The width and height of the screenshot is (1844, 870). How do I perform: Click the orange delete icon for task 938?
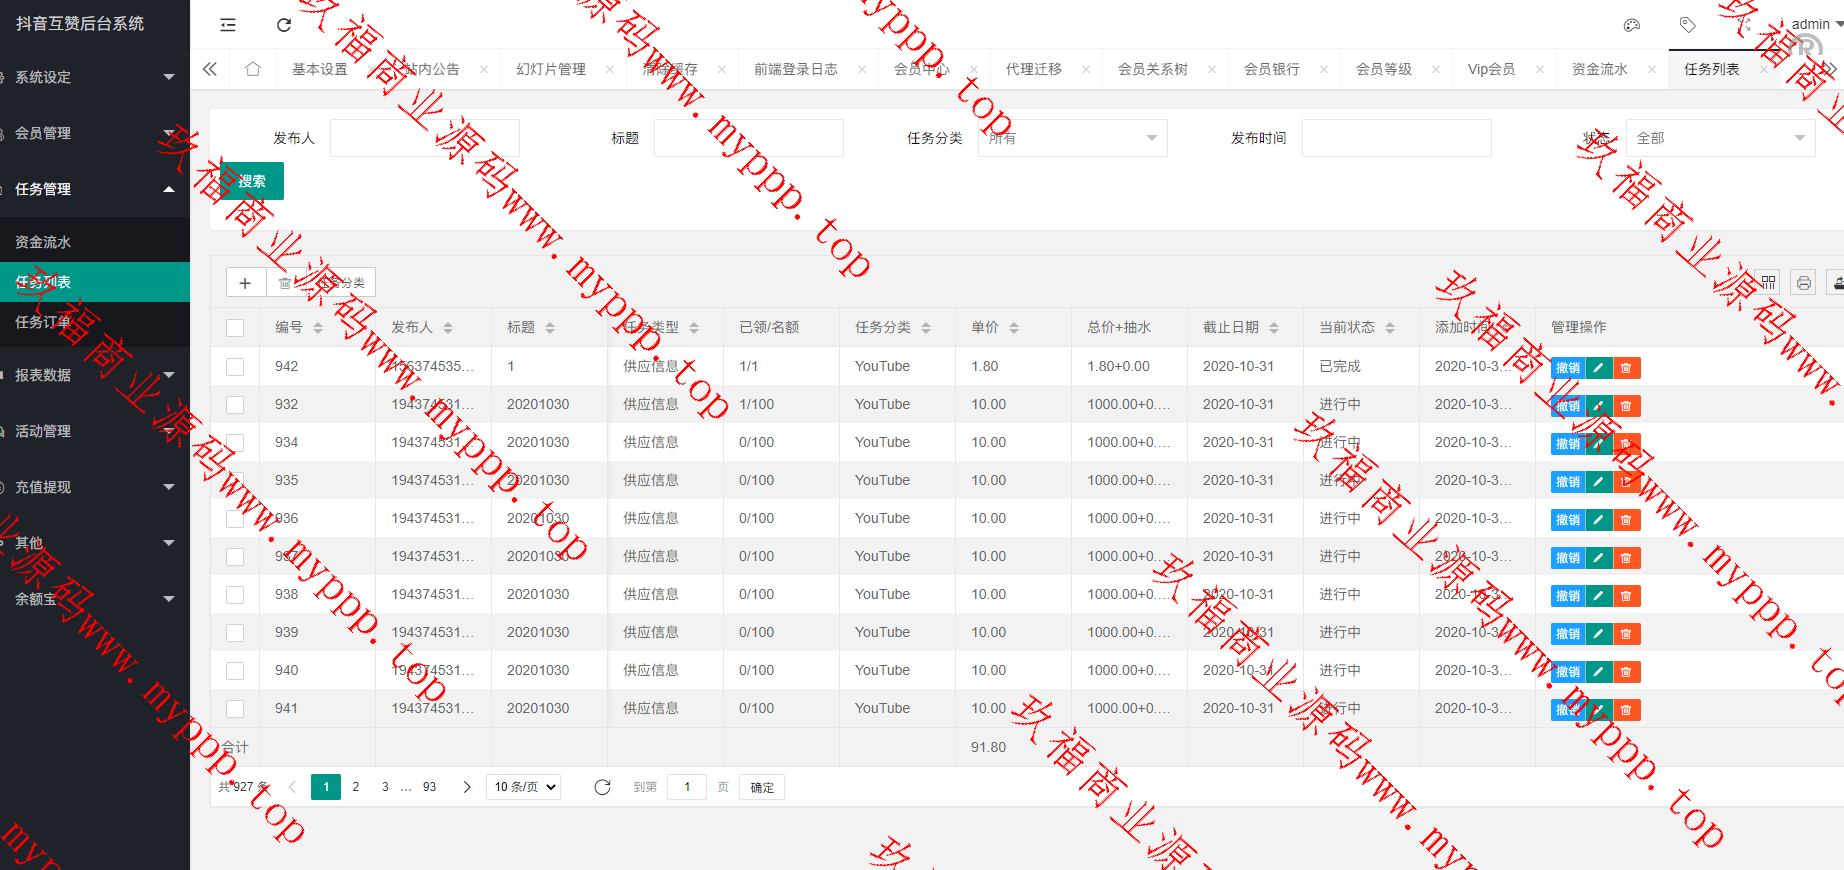(x=1626, y=596)
